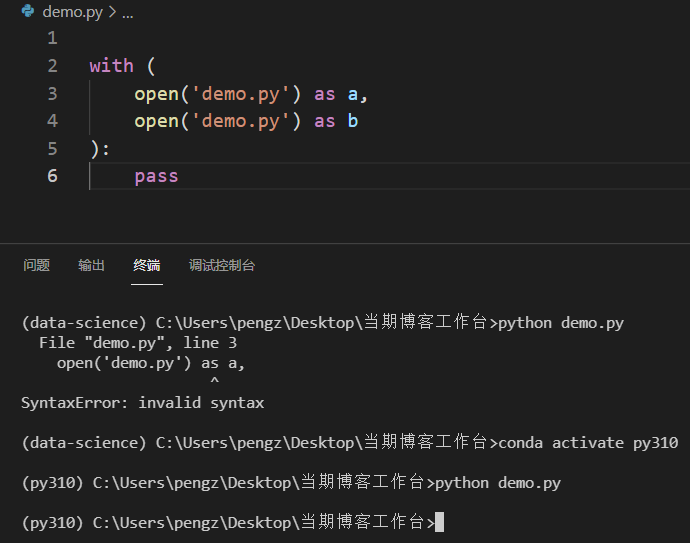The width and height of the screenshot is (690, 543).
Task: Click the 'as' keyword on line 4
Action: click(325, 121)
